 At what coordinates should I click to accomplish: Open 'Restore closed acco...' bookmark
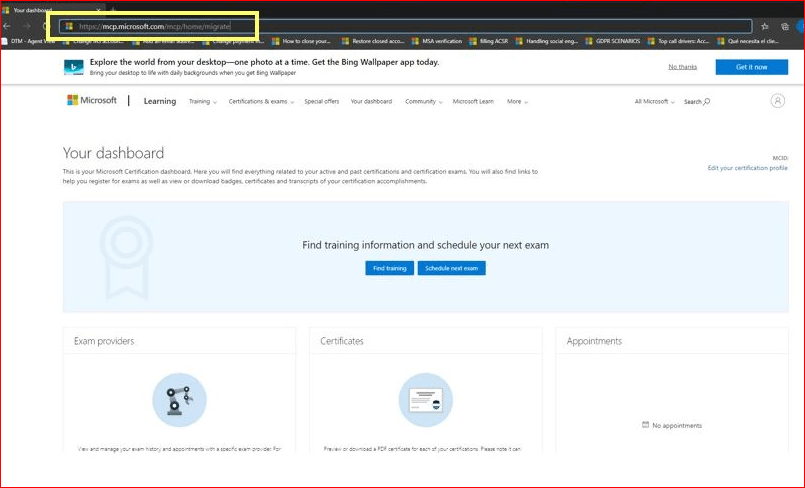(x=373, y=41)
